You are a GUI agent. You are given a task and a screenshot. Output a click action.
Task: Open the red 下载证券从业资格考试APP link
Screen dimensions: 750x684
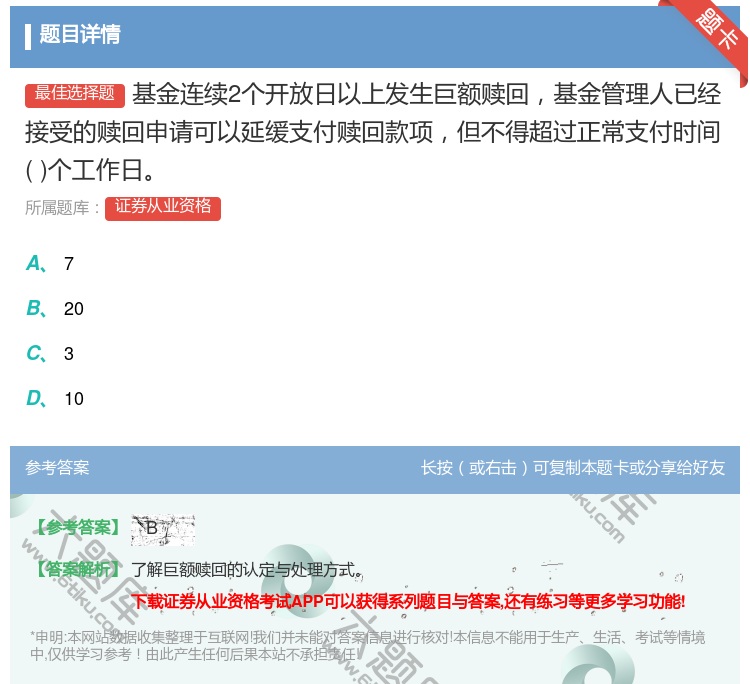coord(408,601)
